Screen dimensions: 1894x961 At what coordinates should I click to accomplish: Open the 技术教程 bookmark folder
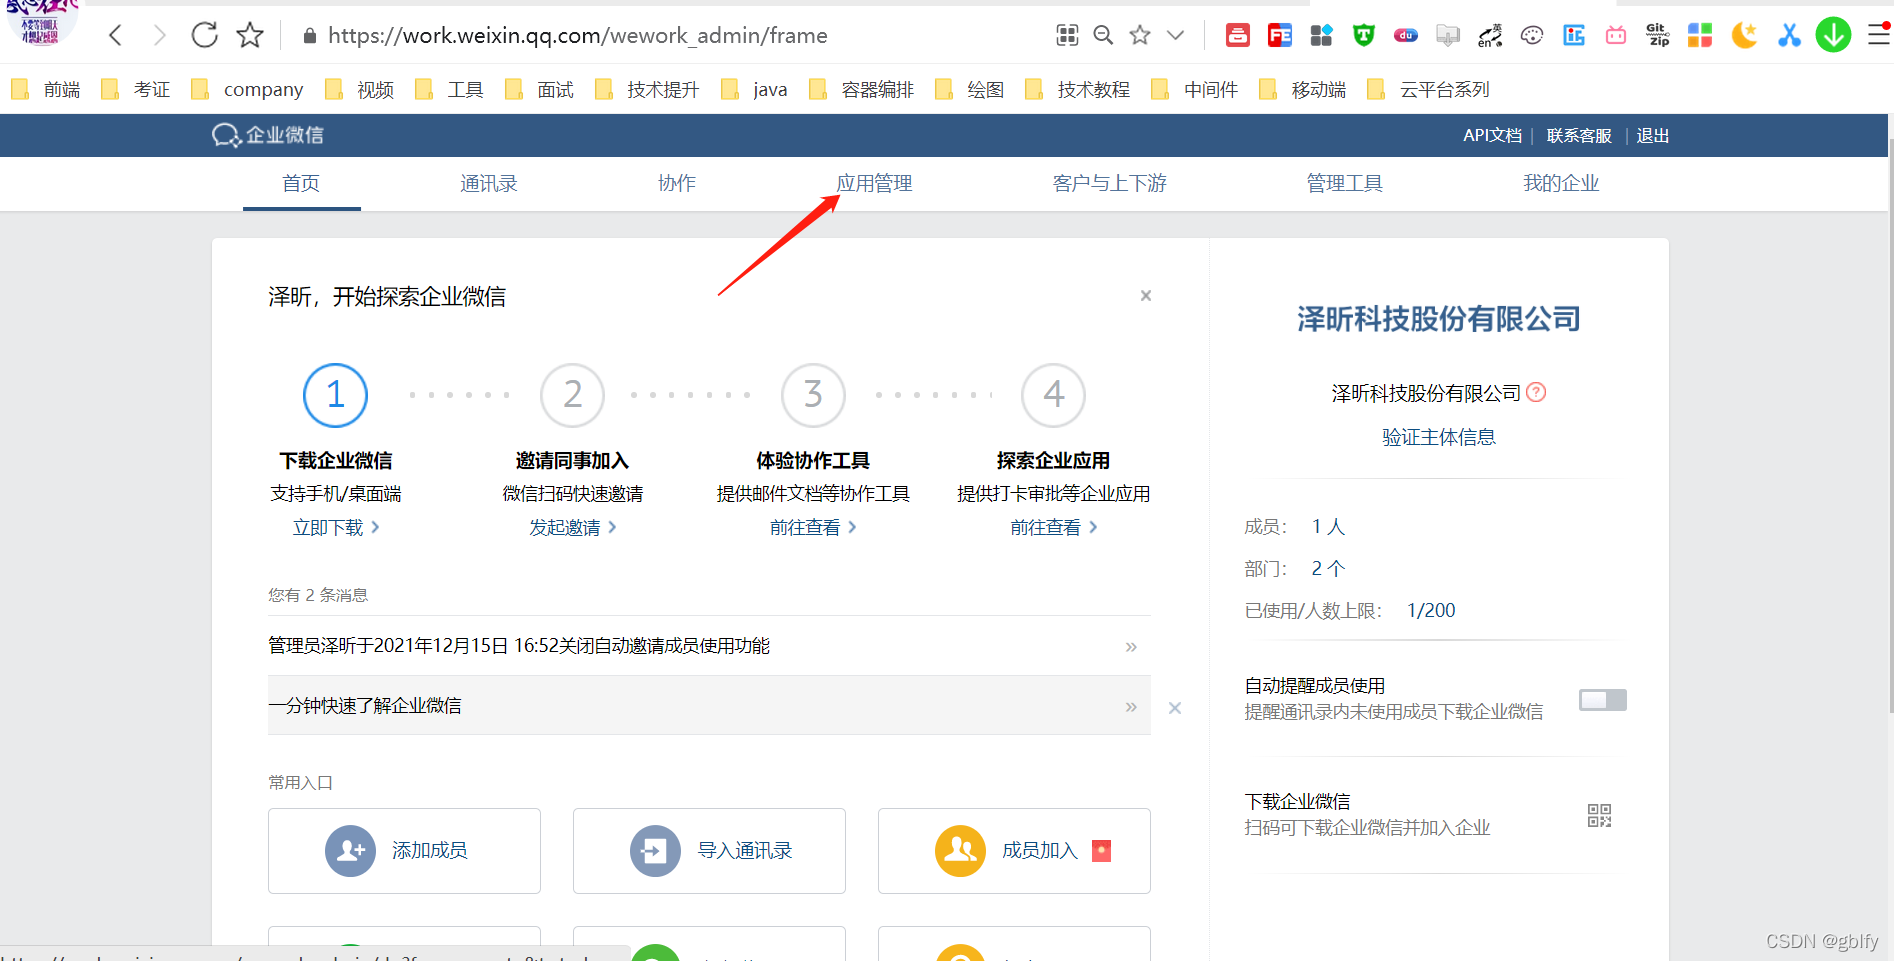pos(1078,90)
